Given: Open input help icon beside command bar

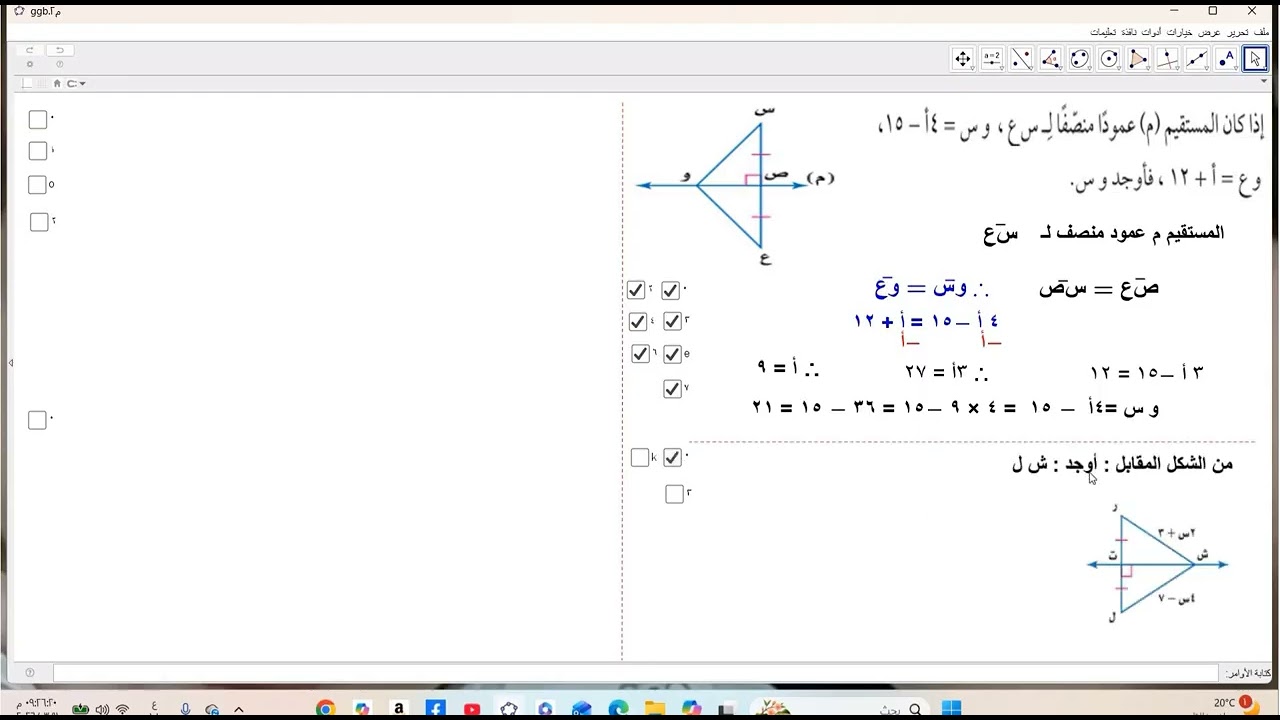Looking at the screenshot, I should tap(29, 673).
